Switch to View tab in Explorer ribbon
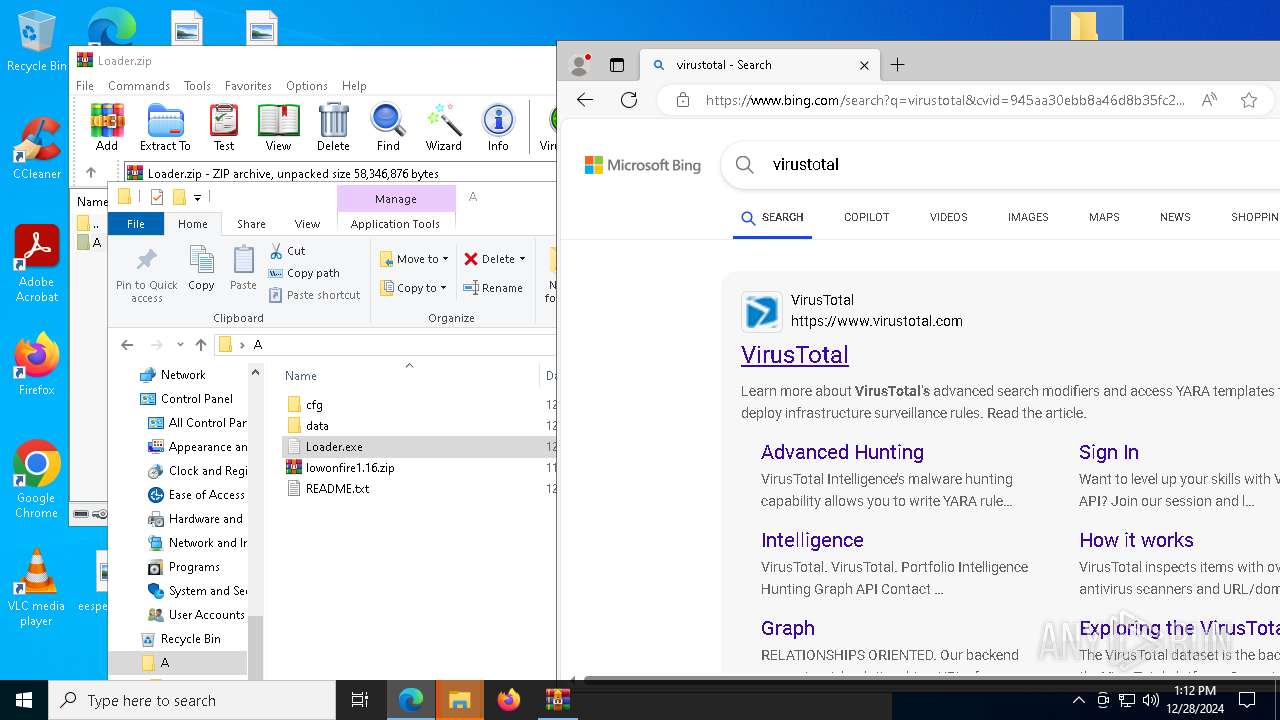Viewport: 1280px width, 720px height. pyautogui.click(x=307, y=224)
